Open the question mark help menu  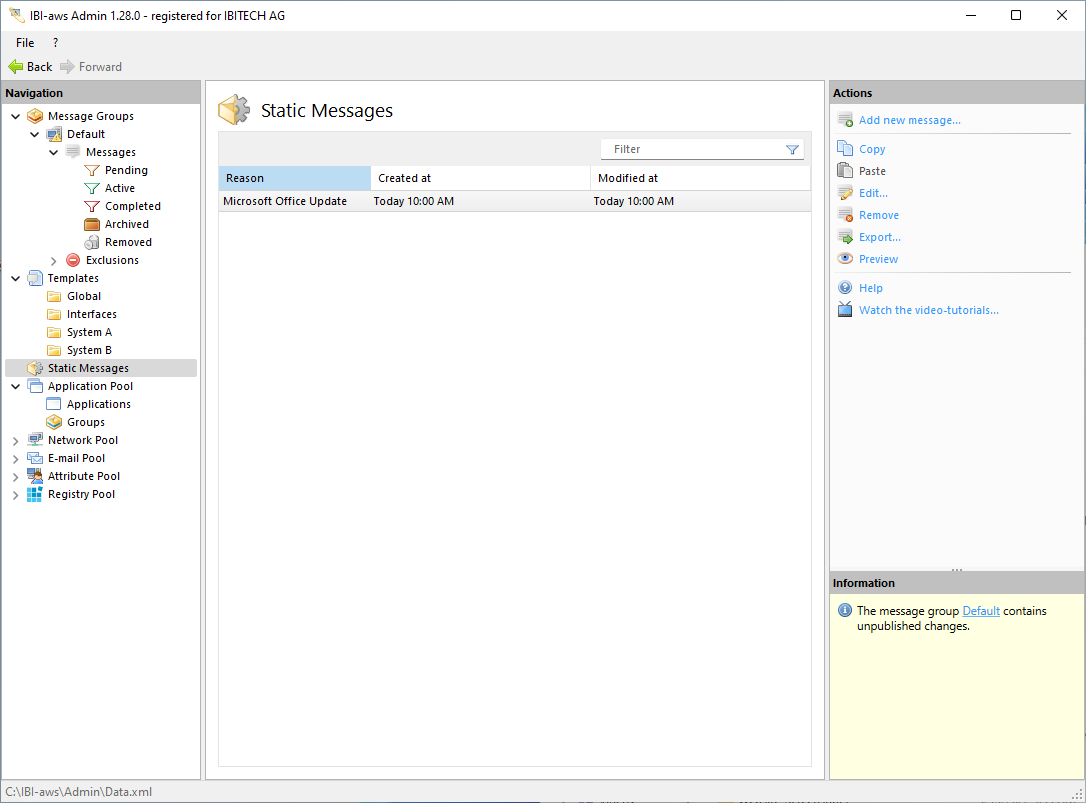click(x=55, y=43)
